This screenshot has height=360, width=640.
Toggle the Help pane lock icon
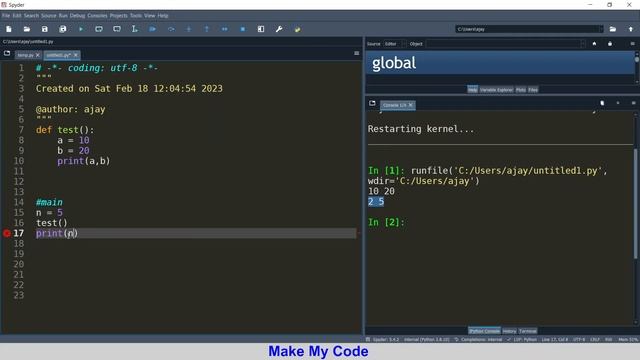610,44
